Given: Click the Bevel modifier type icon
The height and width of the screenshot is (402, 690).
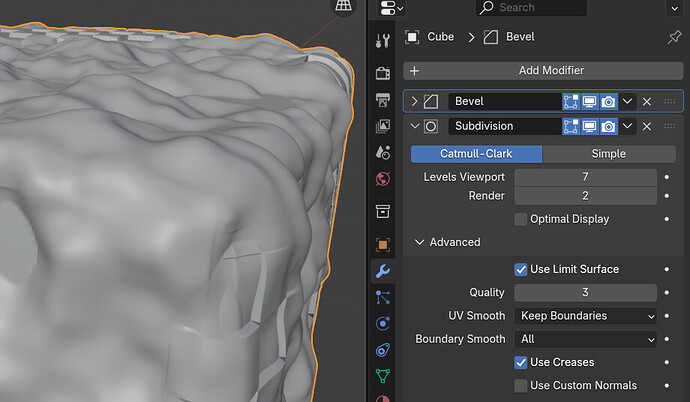Looking at the screenshot, I should (431, 102).
